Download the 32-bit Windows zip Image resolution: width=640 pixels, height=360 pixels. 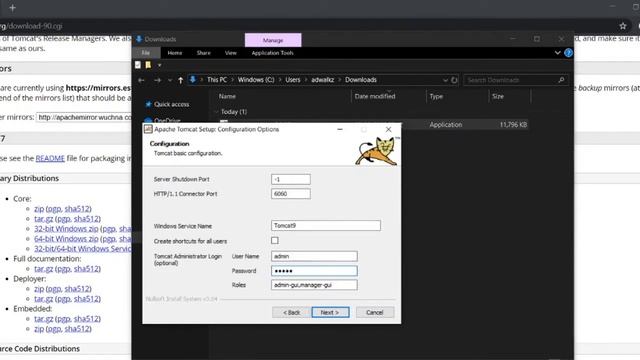[66, 229]
